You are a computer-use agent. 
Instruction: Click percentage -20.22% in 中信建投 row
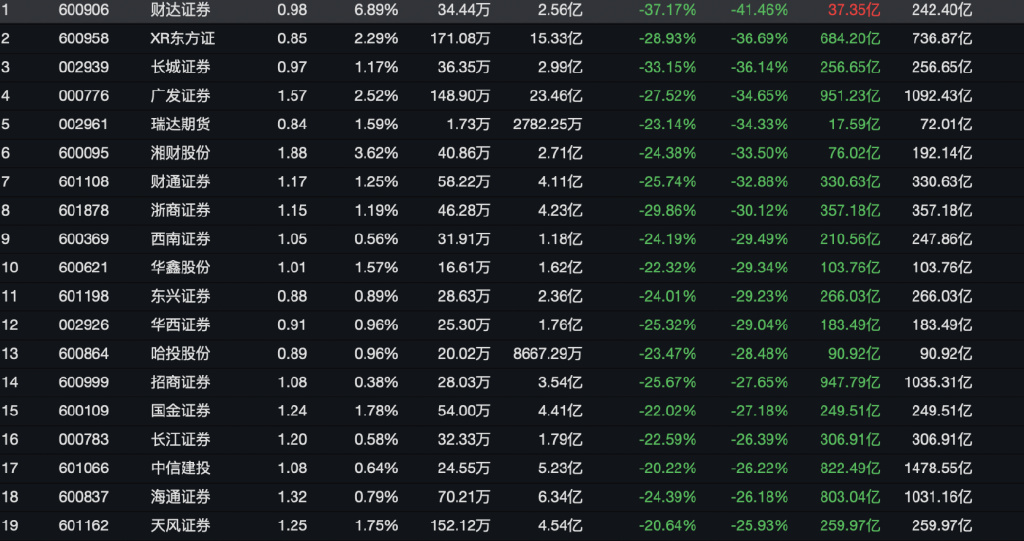click(x=667, y=468)
